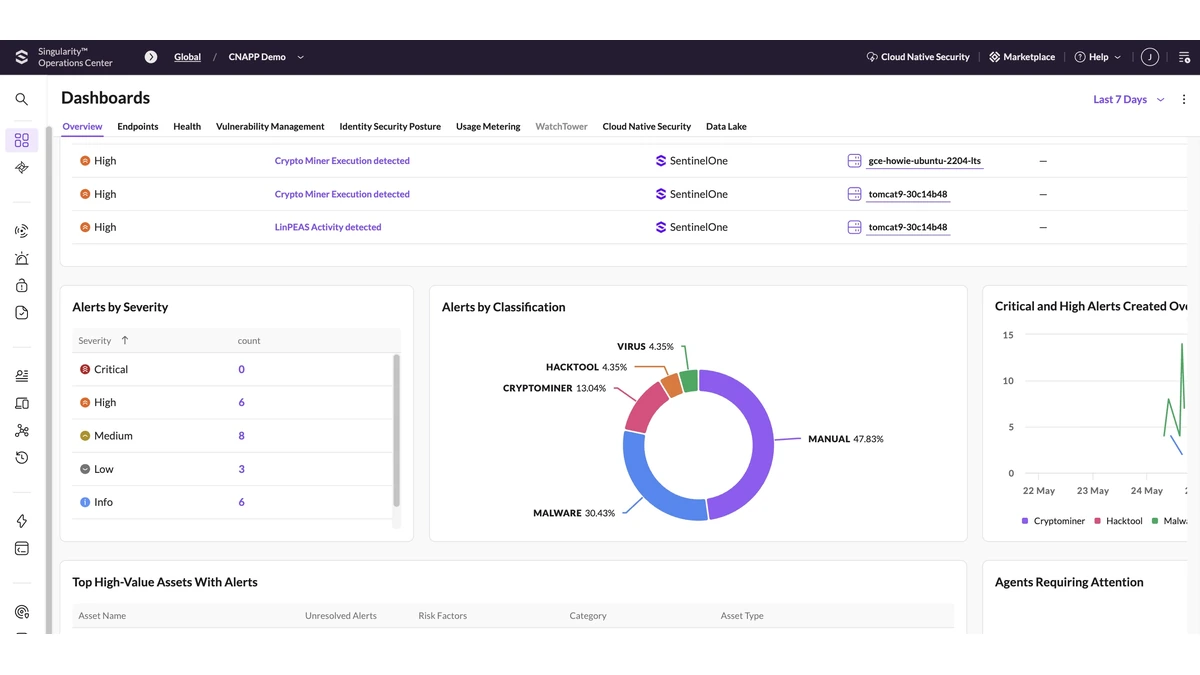The image size is (1200, 675).
Task: Expand the CNAPP Demo scope dropdown
Action: coord(266,57)
